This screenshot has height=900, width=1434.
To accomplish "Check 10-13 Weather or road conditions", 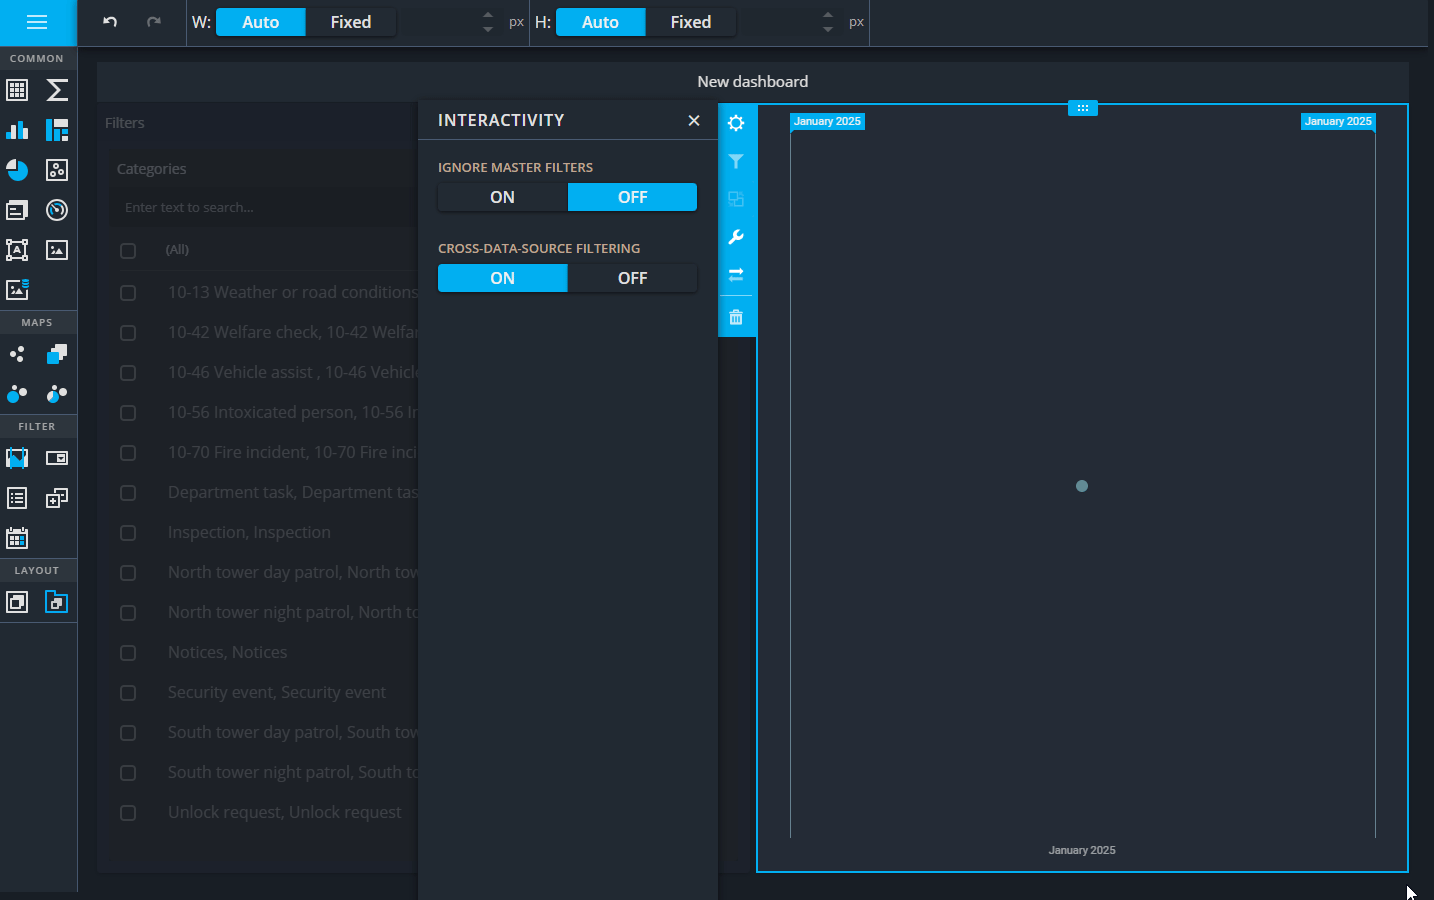I will click(x=128, y=293).
